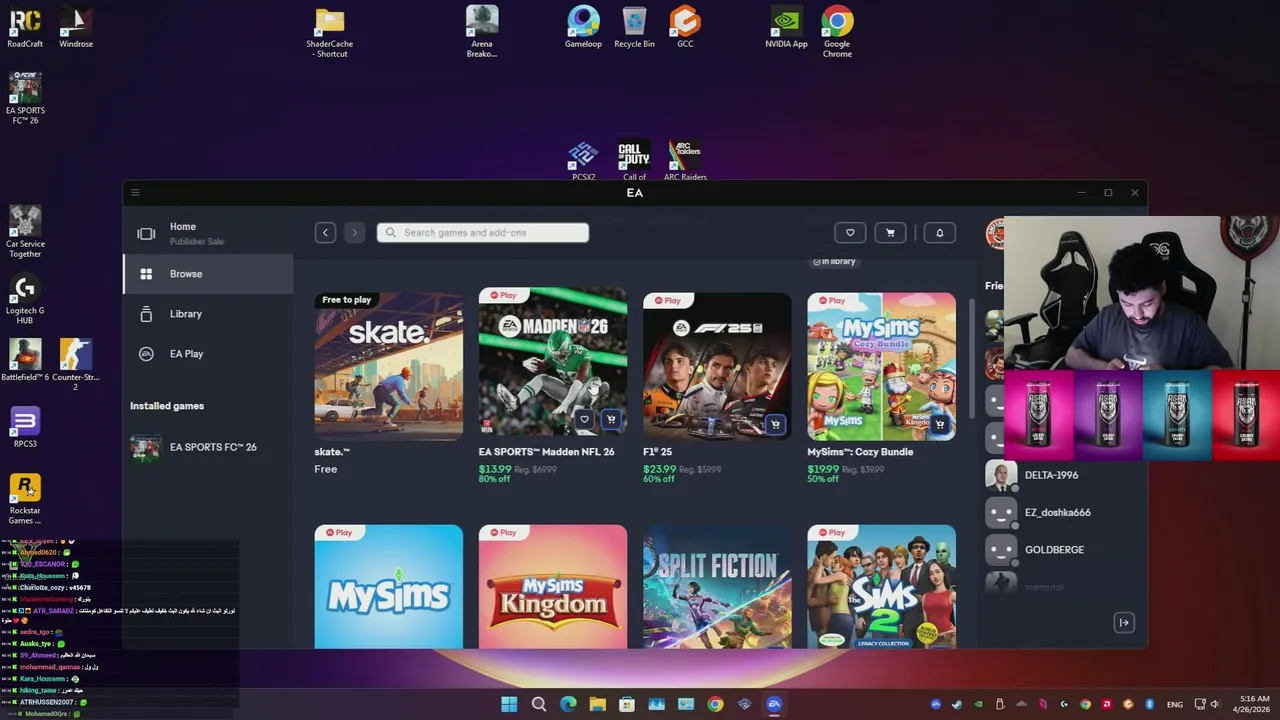This screenshot has height=720, width=1280.
Task: Click the $23.99 F1 25 price
Action: tap(659, 469)
